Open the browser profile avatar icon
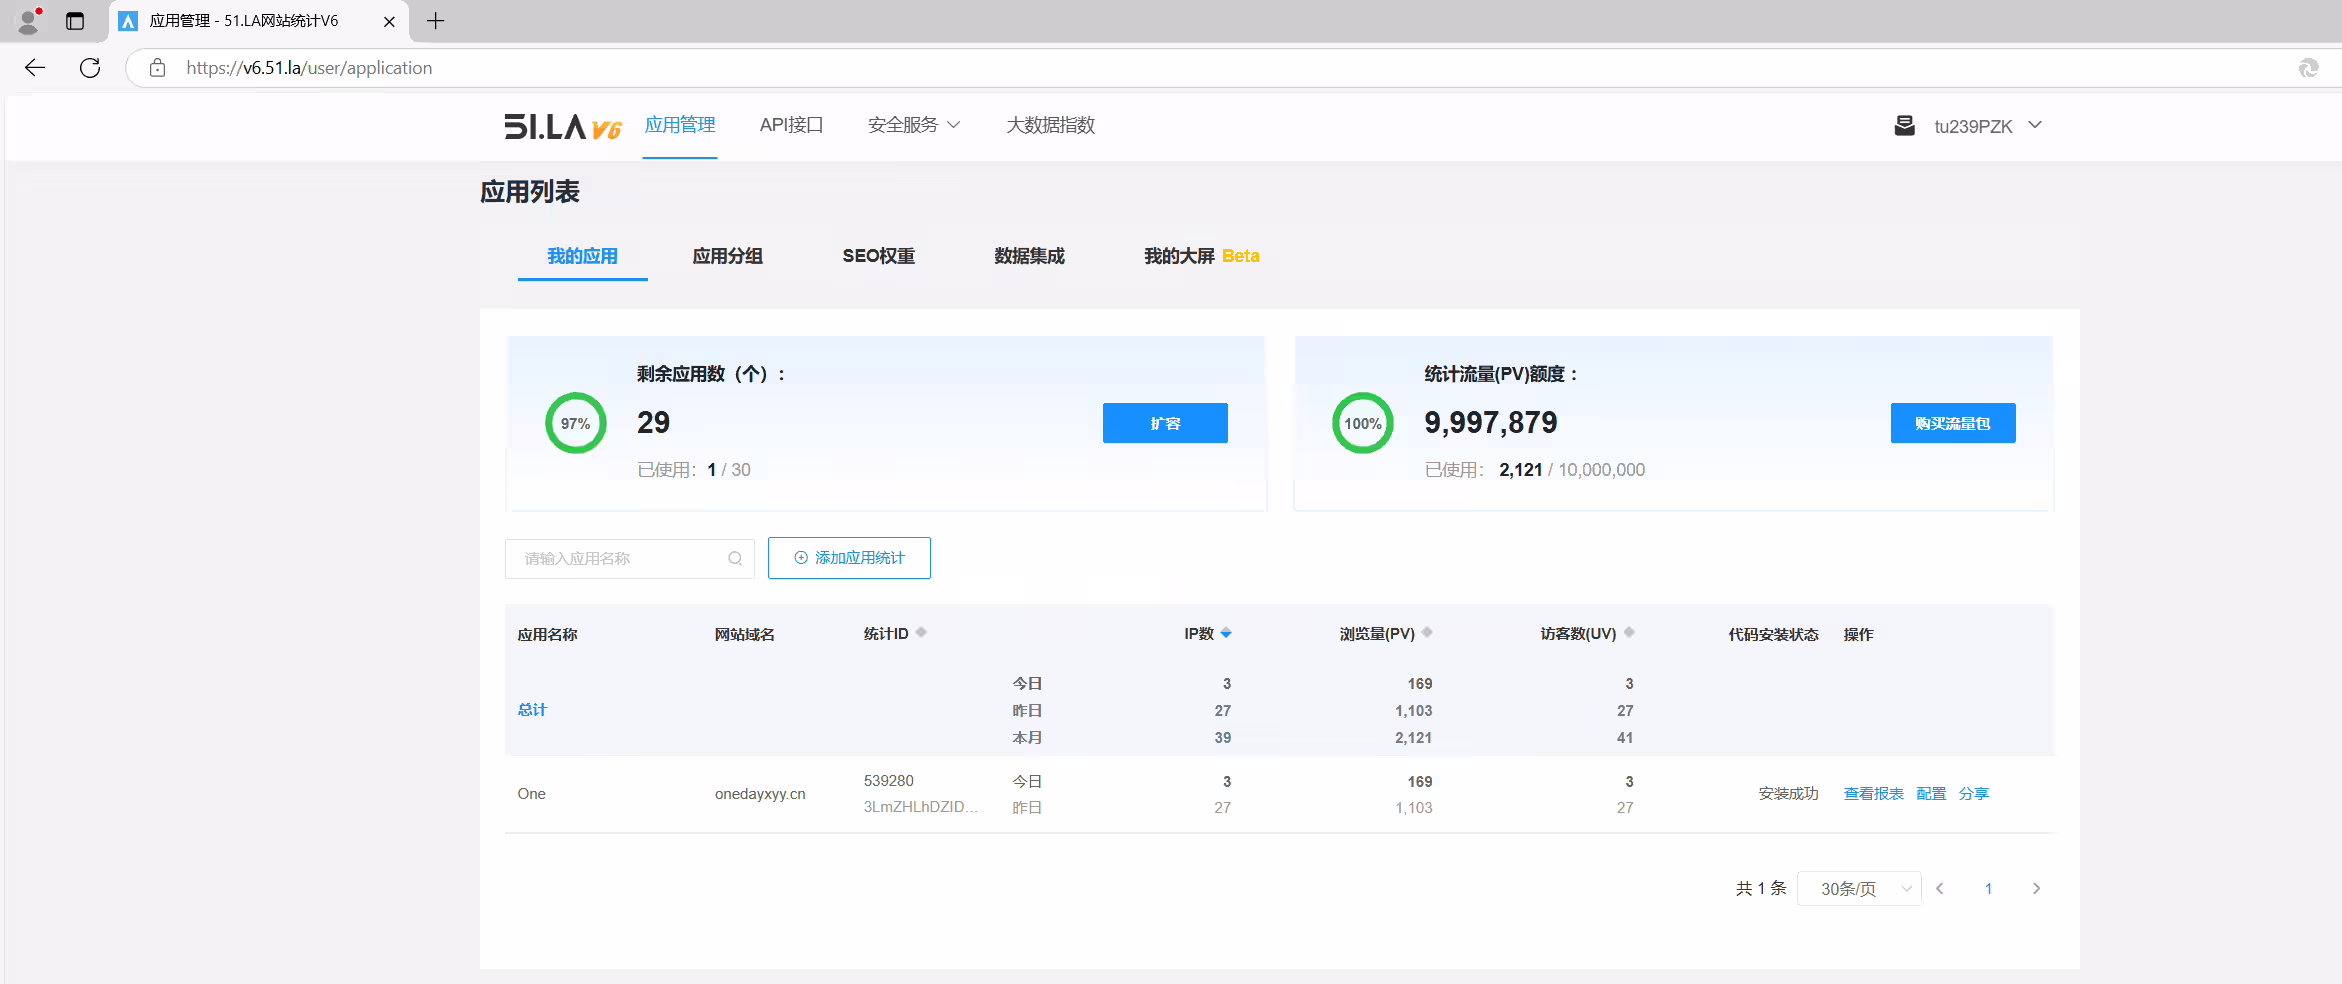2342x984 pixels. click(29, 20)
